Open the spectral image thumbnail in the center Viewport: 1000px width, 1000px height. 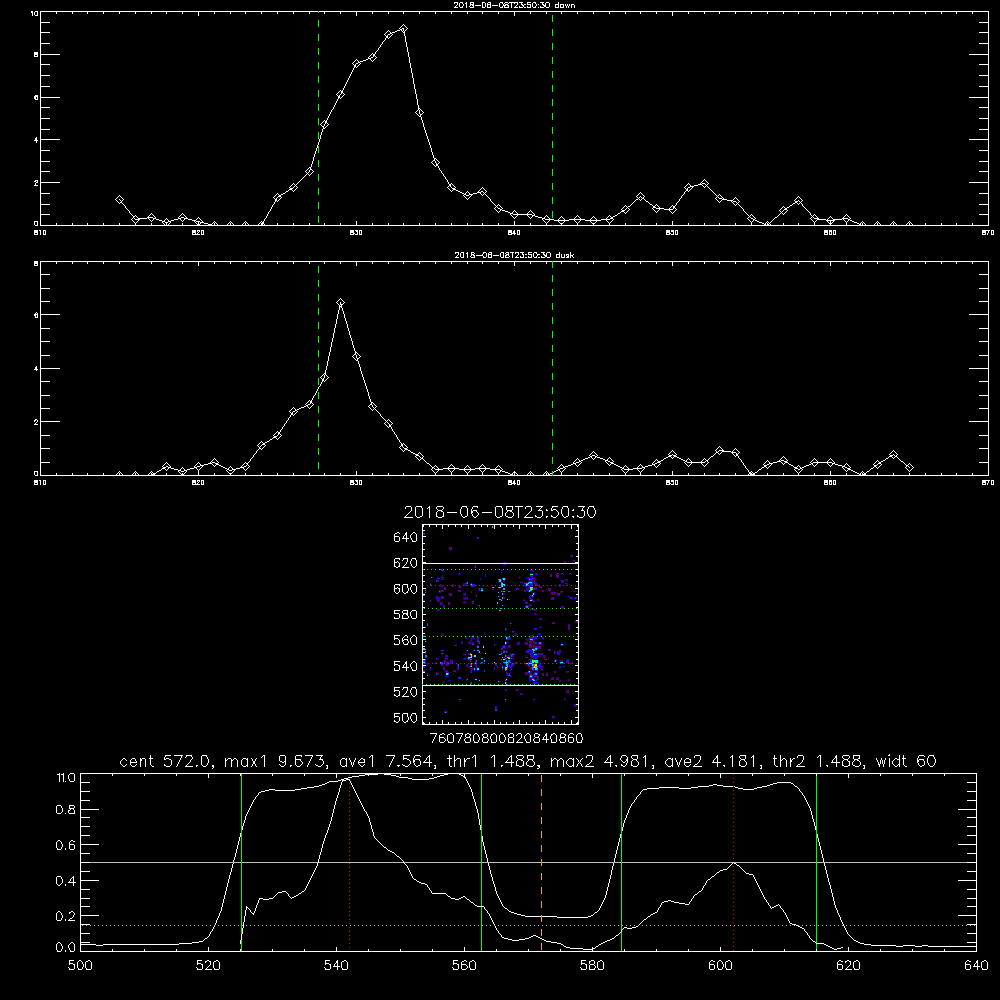click(x=501, y=624)
